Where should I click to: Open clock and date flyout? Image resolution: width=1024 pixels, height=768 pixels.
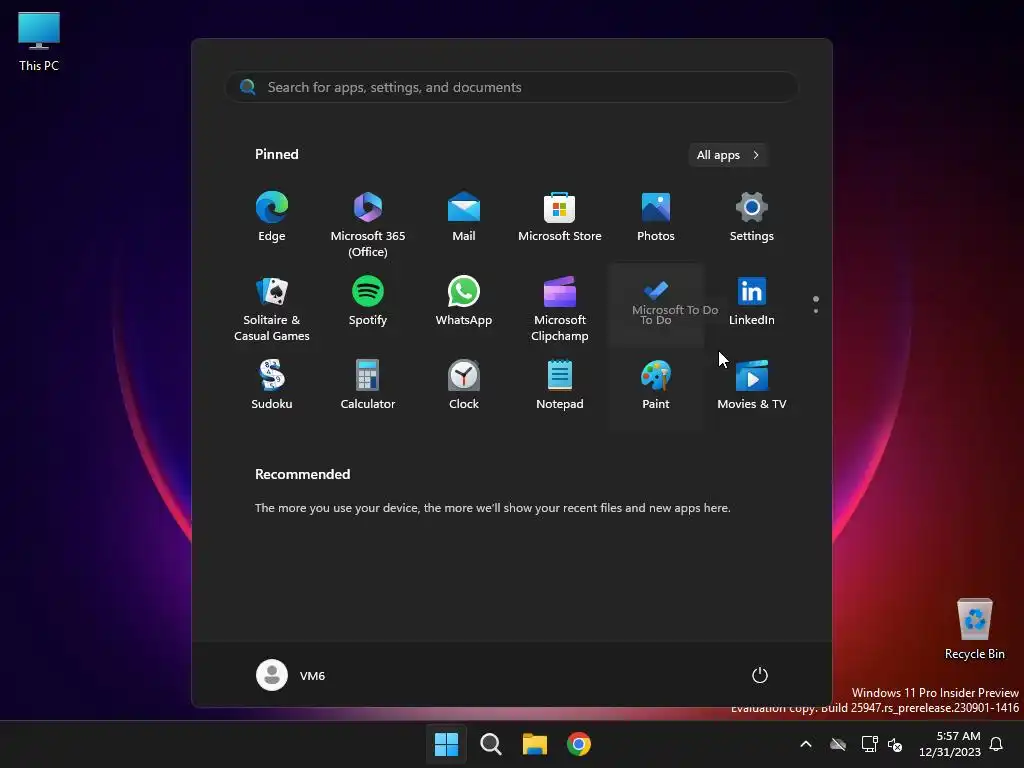pyautogui.click(x=950, y=744)
